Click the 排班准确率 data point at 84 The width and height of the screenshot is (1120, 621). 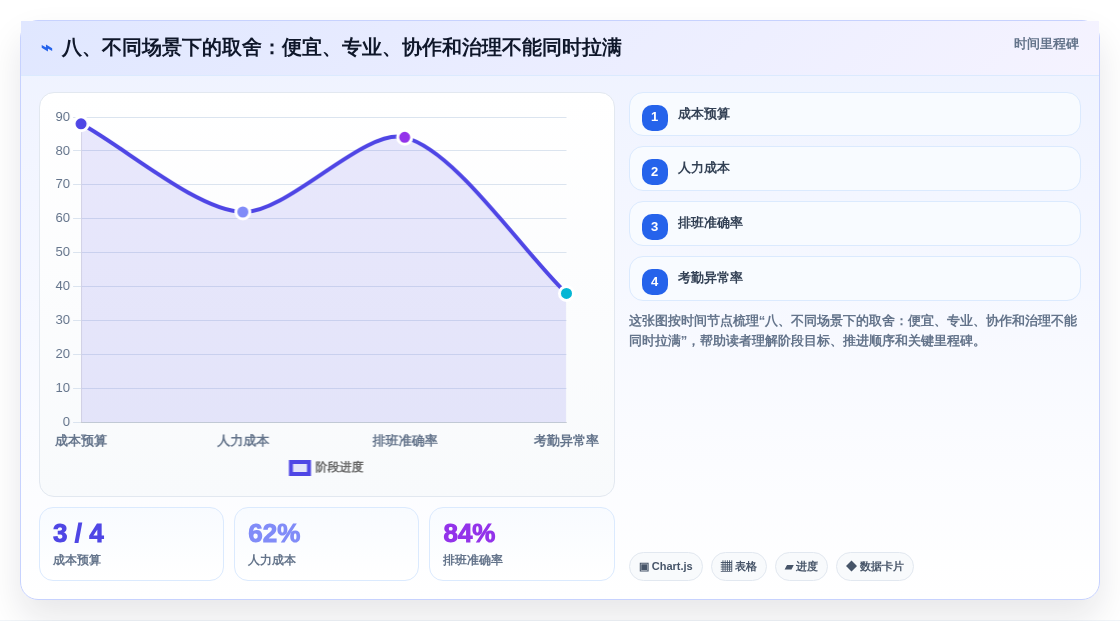[x=405, y=137]
